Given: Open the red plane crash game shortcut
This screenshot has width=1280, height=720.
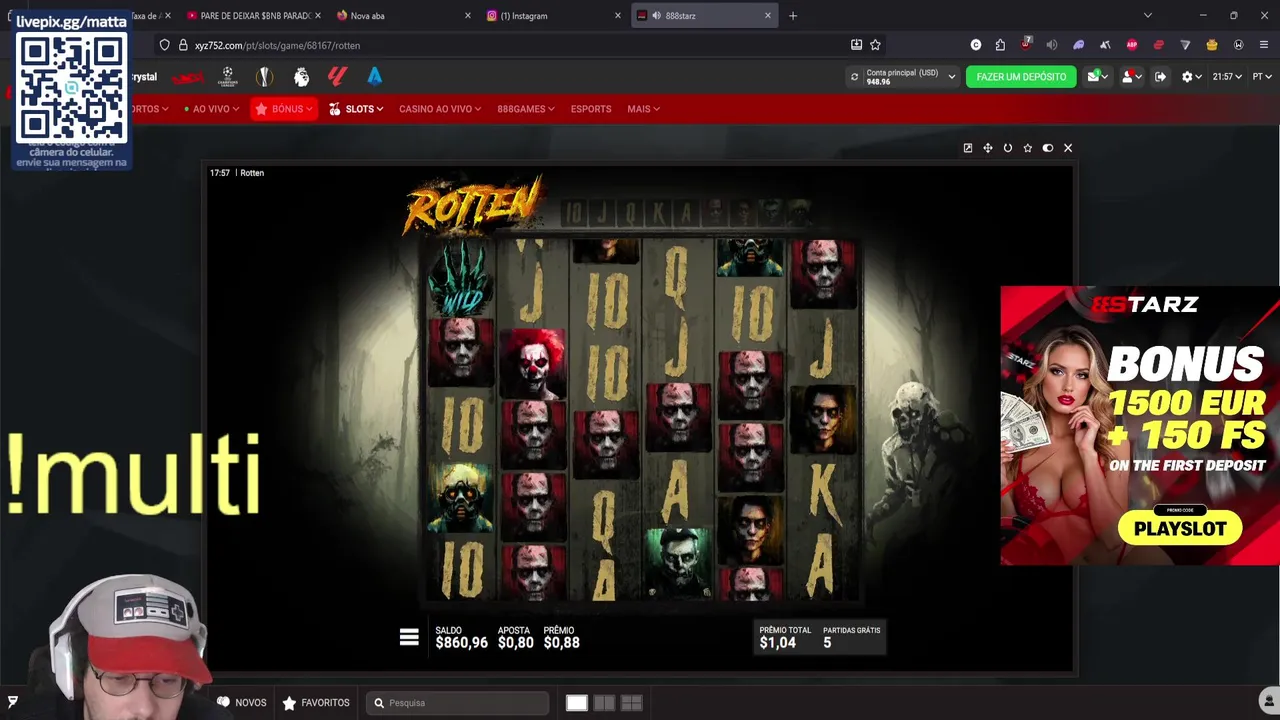Looking at the screenshot, I should click(187, 77).
